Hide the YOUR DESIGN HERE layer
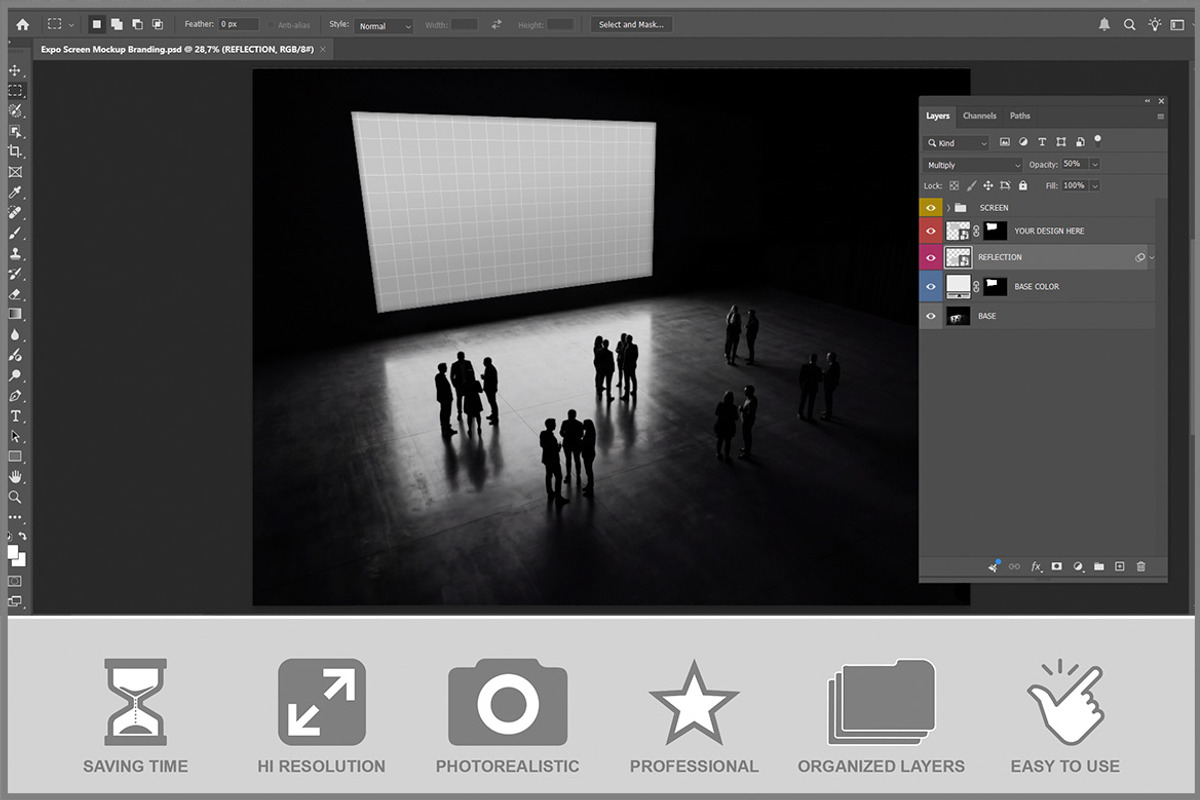 tap(931, 231)
